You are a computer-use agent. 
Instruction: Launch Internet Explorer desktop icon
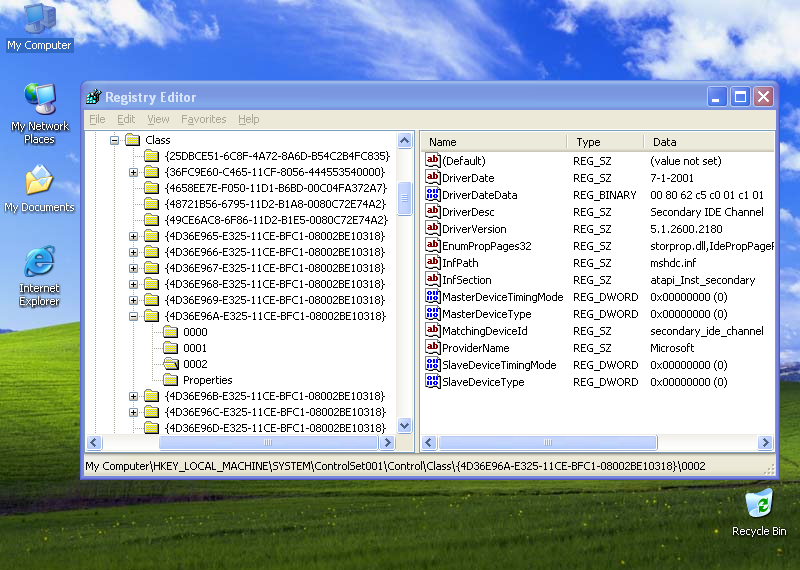39,276
